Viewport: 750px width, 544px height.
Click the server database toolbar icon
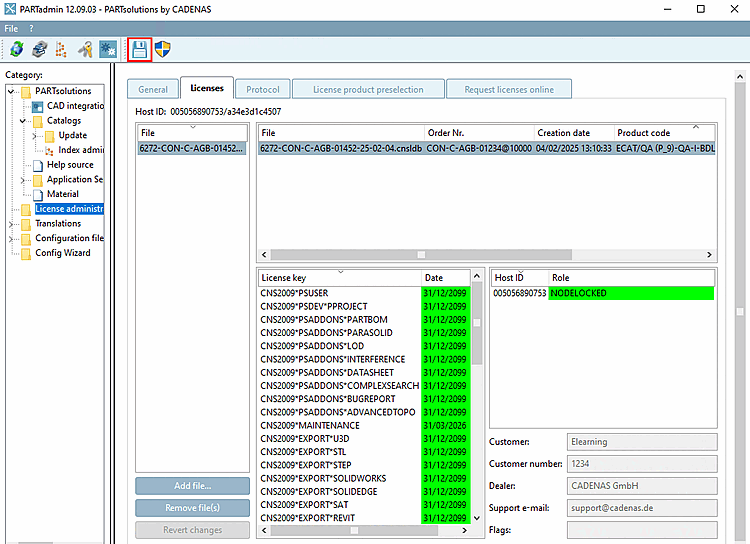click(x=39, y=48)
